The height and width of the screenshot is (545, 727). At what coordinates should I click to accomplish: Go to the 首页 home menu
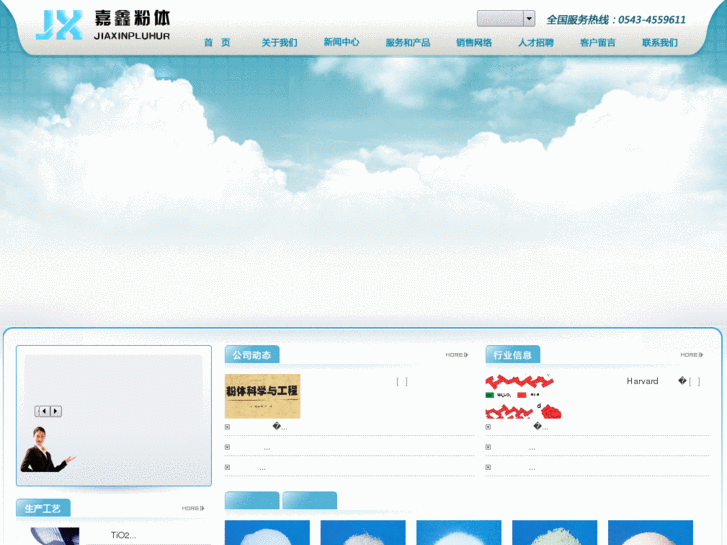(217, 43)
